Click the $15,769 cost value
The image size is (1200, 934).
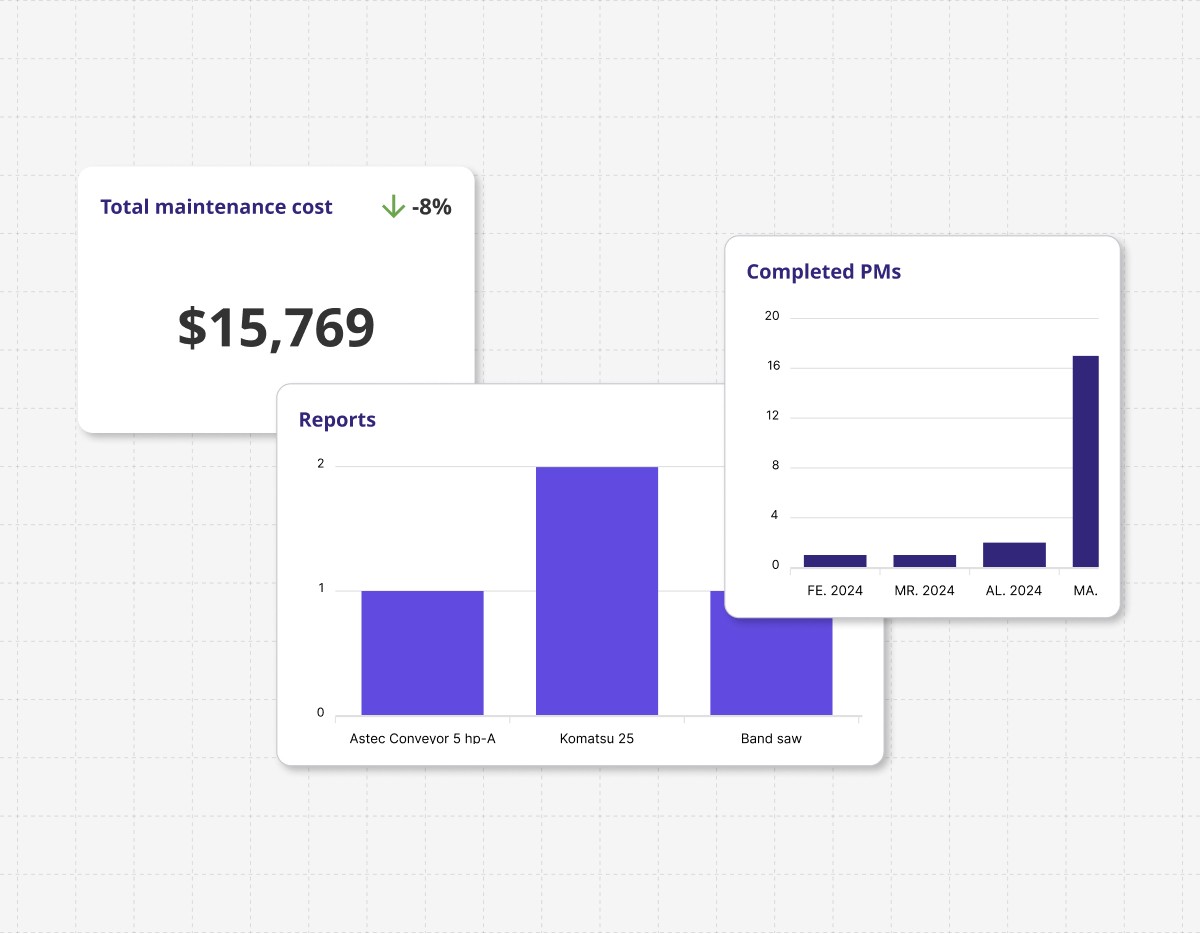276,328
